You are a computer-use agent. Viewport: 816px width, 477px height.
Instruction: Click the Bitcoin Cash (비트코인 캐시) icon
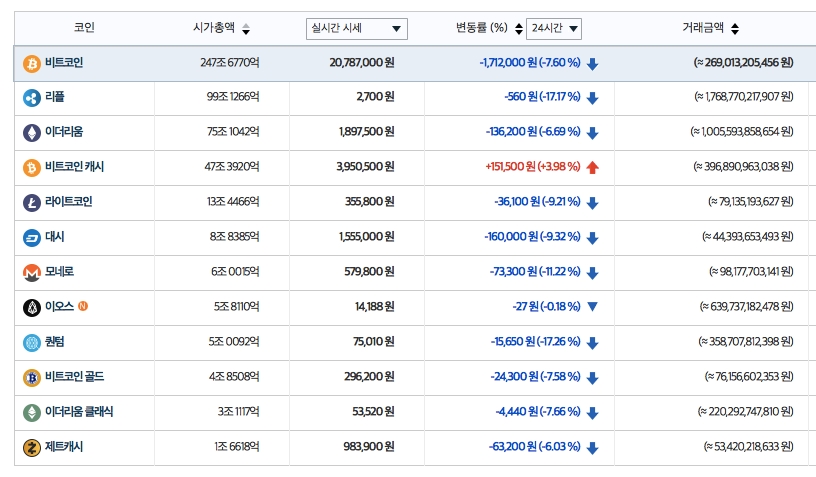tap(32, 167)
